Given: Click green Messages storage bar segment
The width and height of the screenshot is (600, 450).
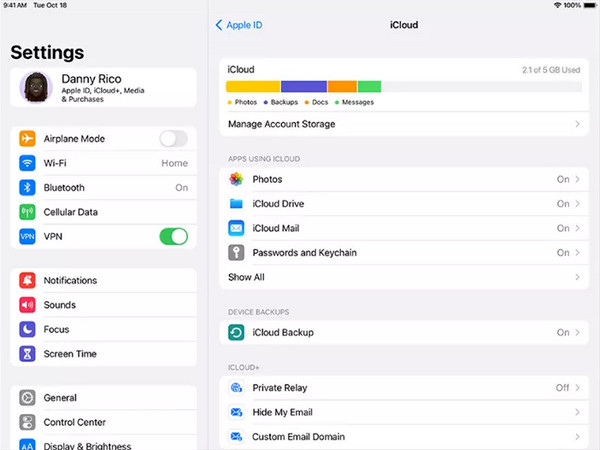Looking at the screenshot, I should click(x=369, y=86).
